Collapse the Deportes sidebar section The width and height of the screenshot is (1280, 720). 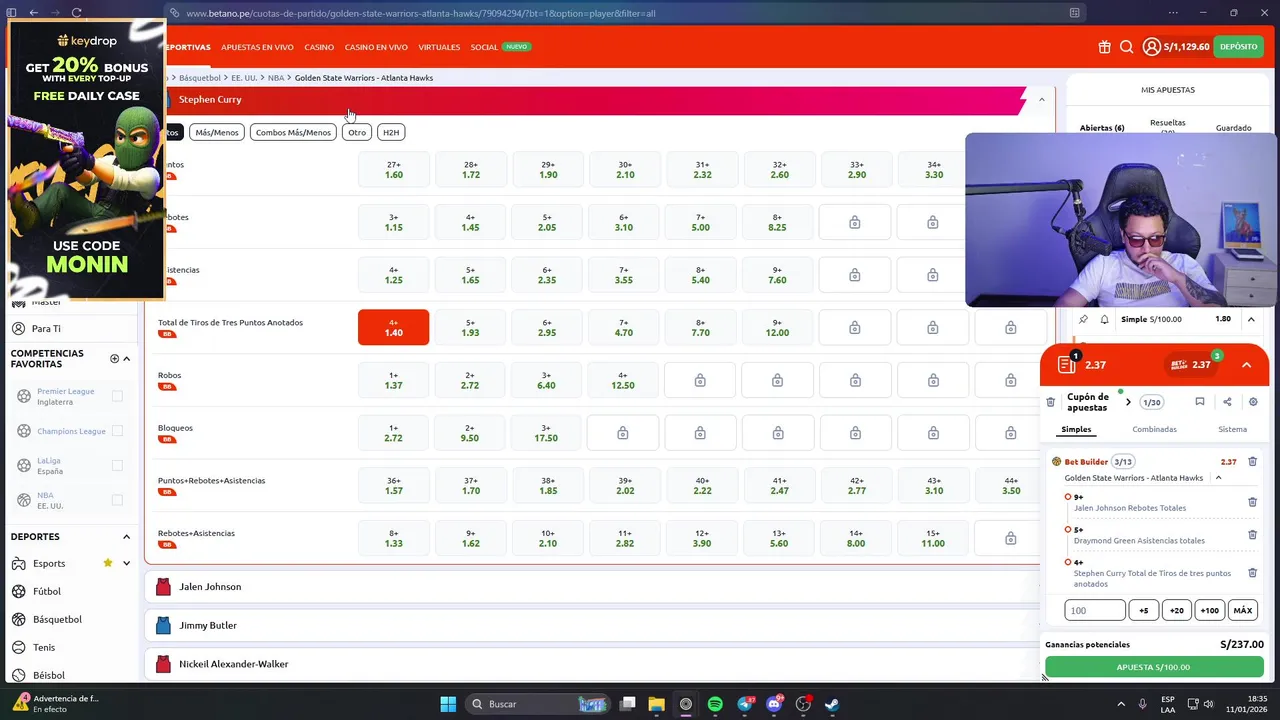tap(126, 537)
